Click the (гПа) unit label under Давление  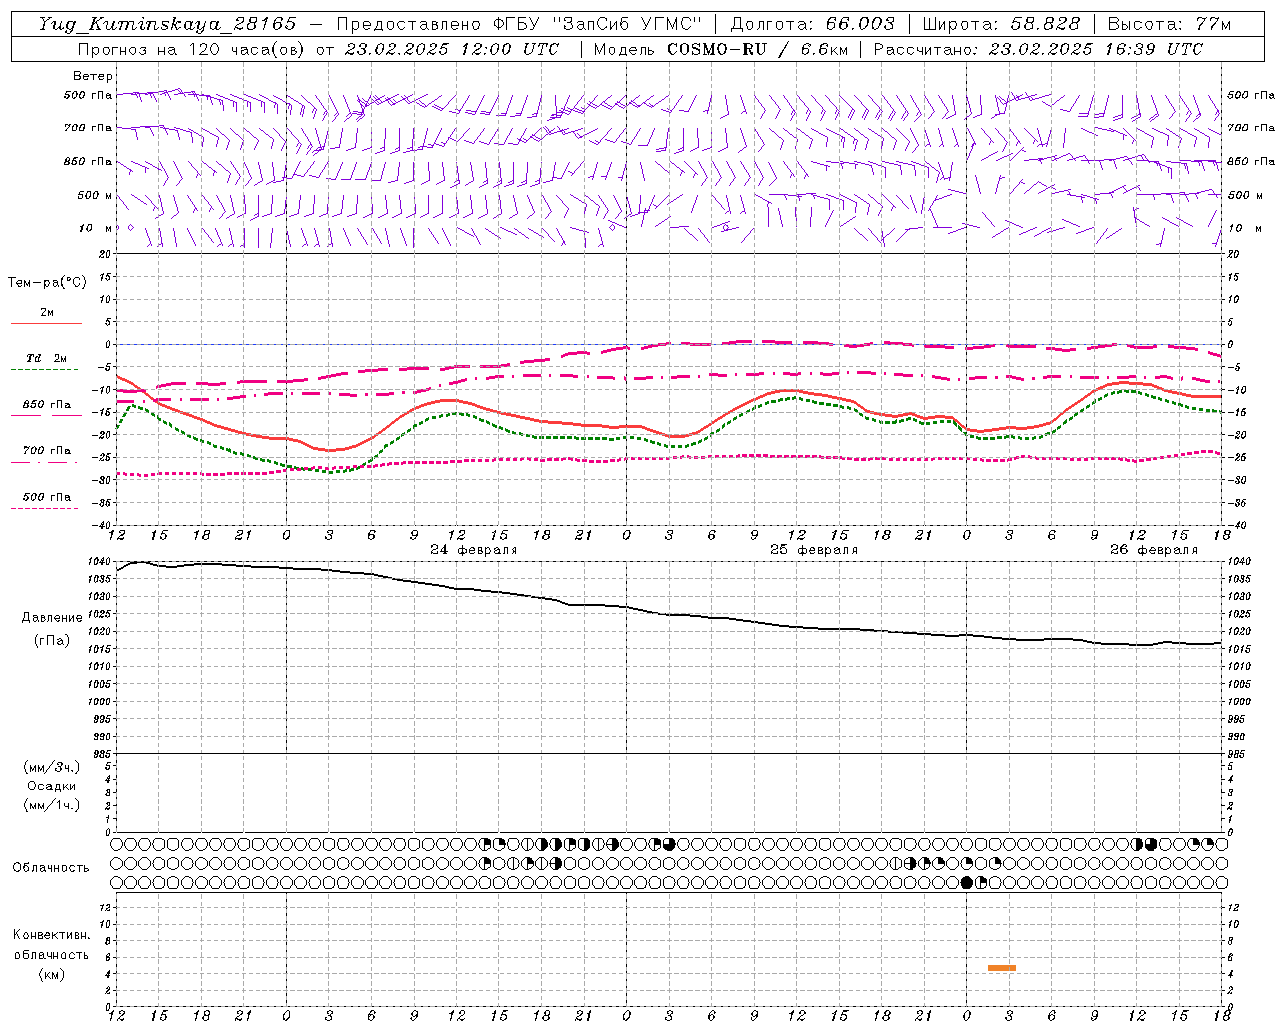pyautogui.click(x=51, y=641)
